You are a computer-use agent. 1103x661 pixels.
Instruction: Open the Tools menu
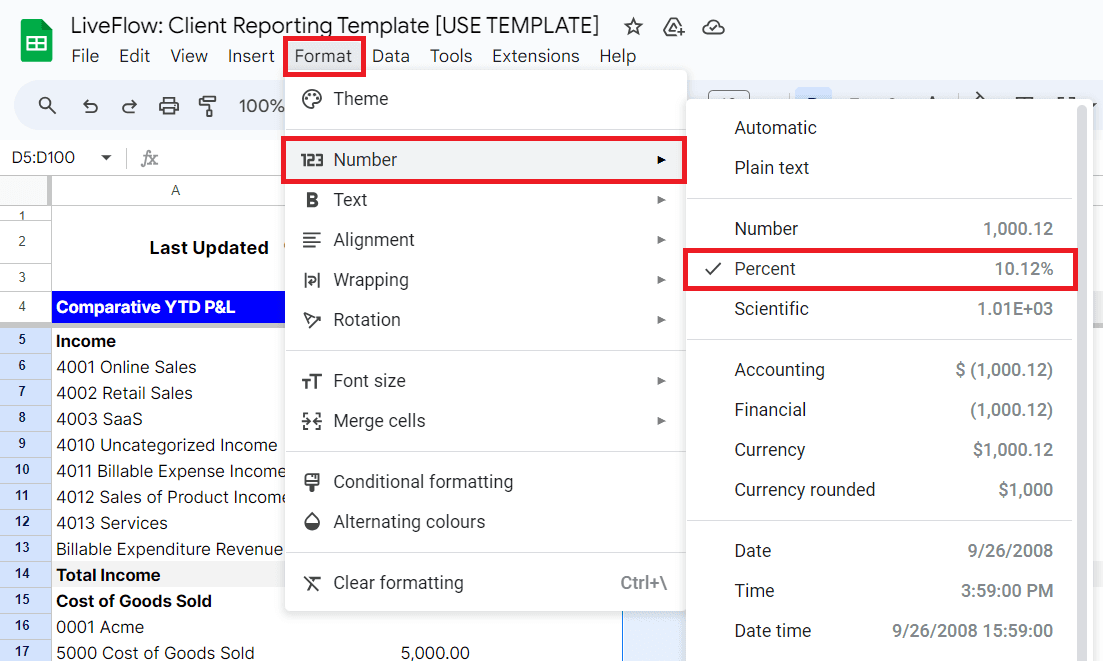click(451, 56)
